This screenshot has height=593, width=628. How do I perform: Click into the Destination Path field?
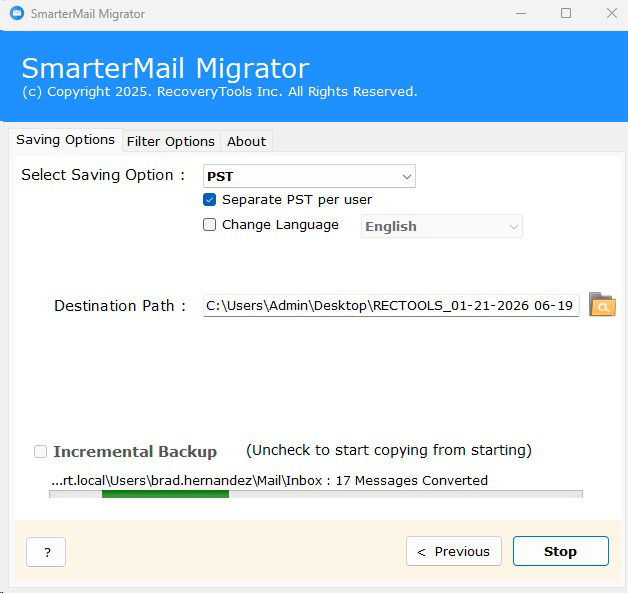391,306
